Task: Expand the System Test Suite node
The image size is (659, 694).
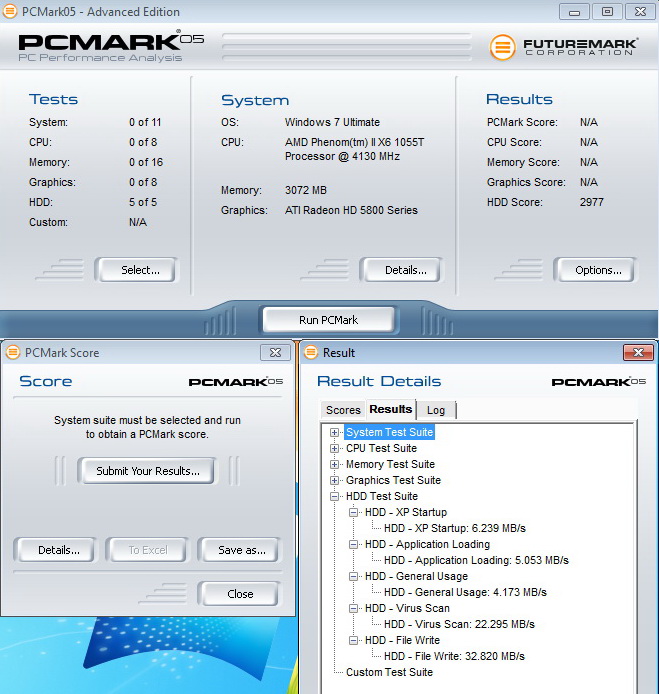Action: tap(335, 432)
